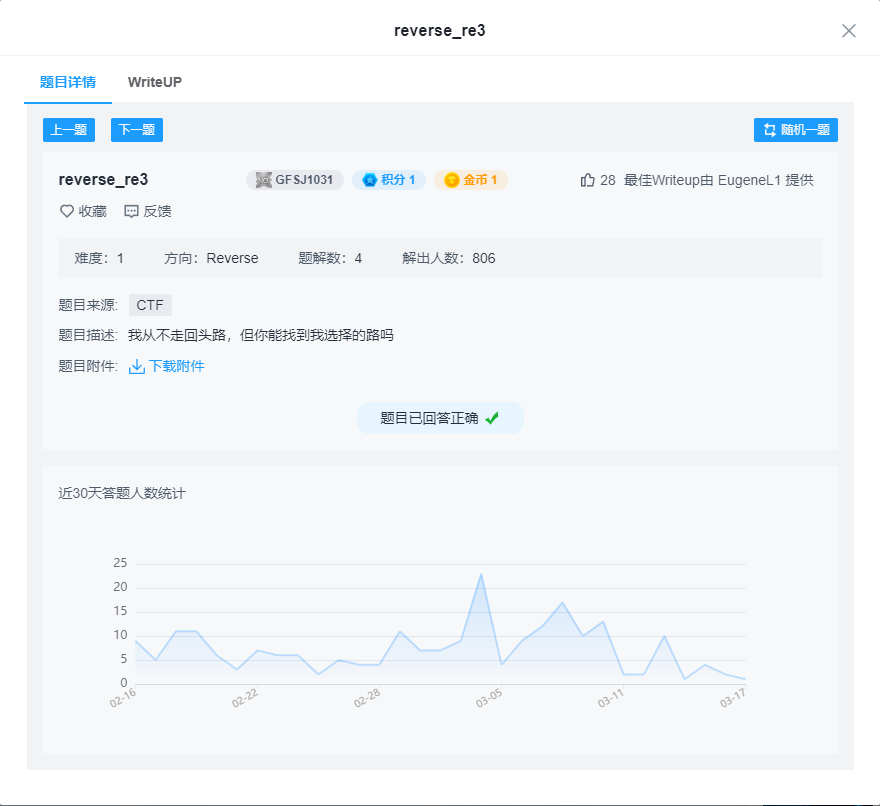Click the green checkmark on the answered banner
Screen dimensions: 880x806
coord(491,418)
